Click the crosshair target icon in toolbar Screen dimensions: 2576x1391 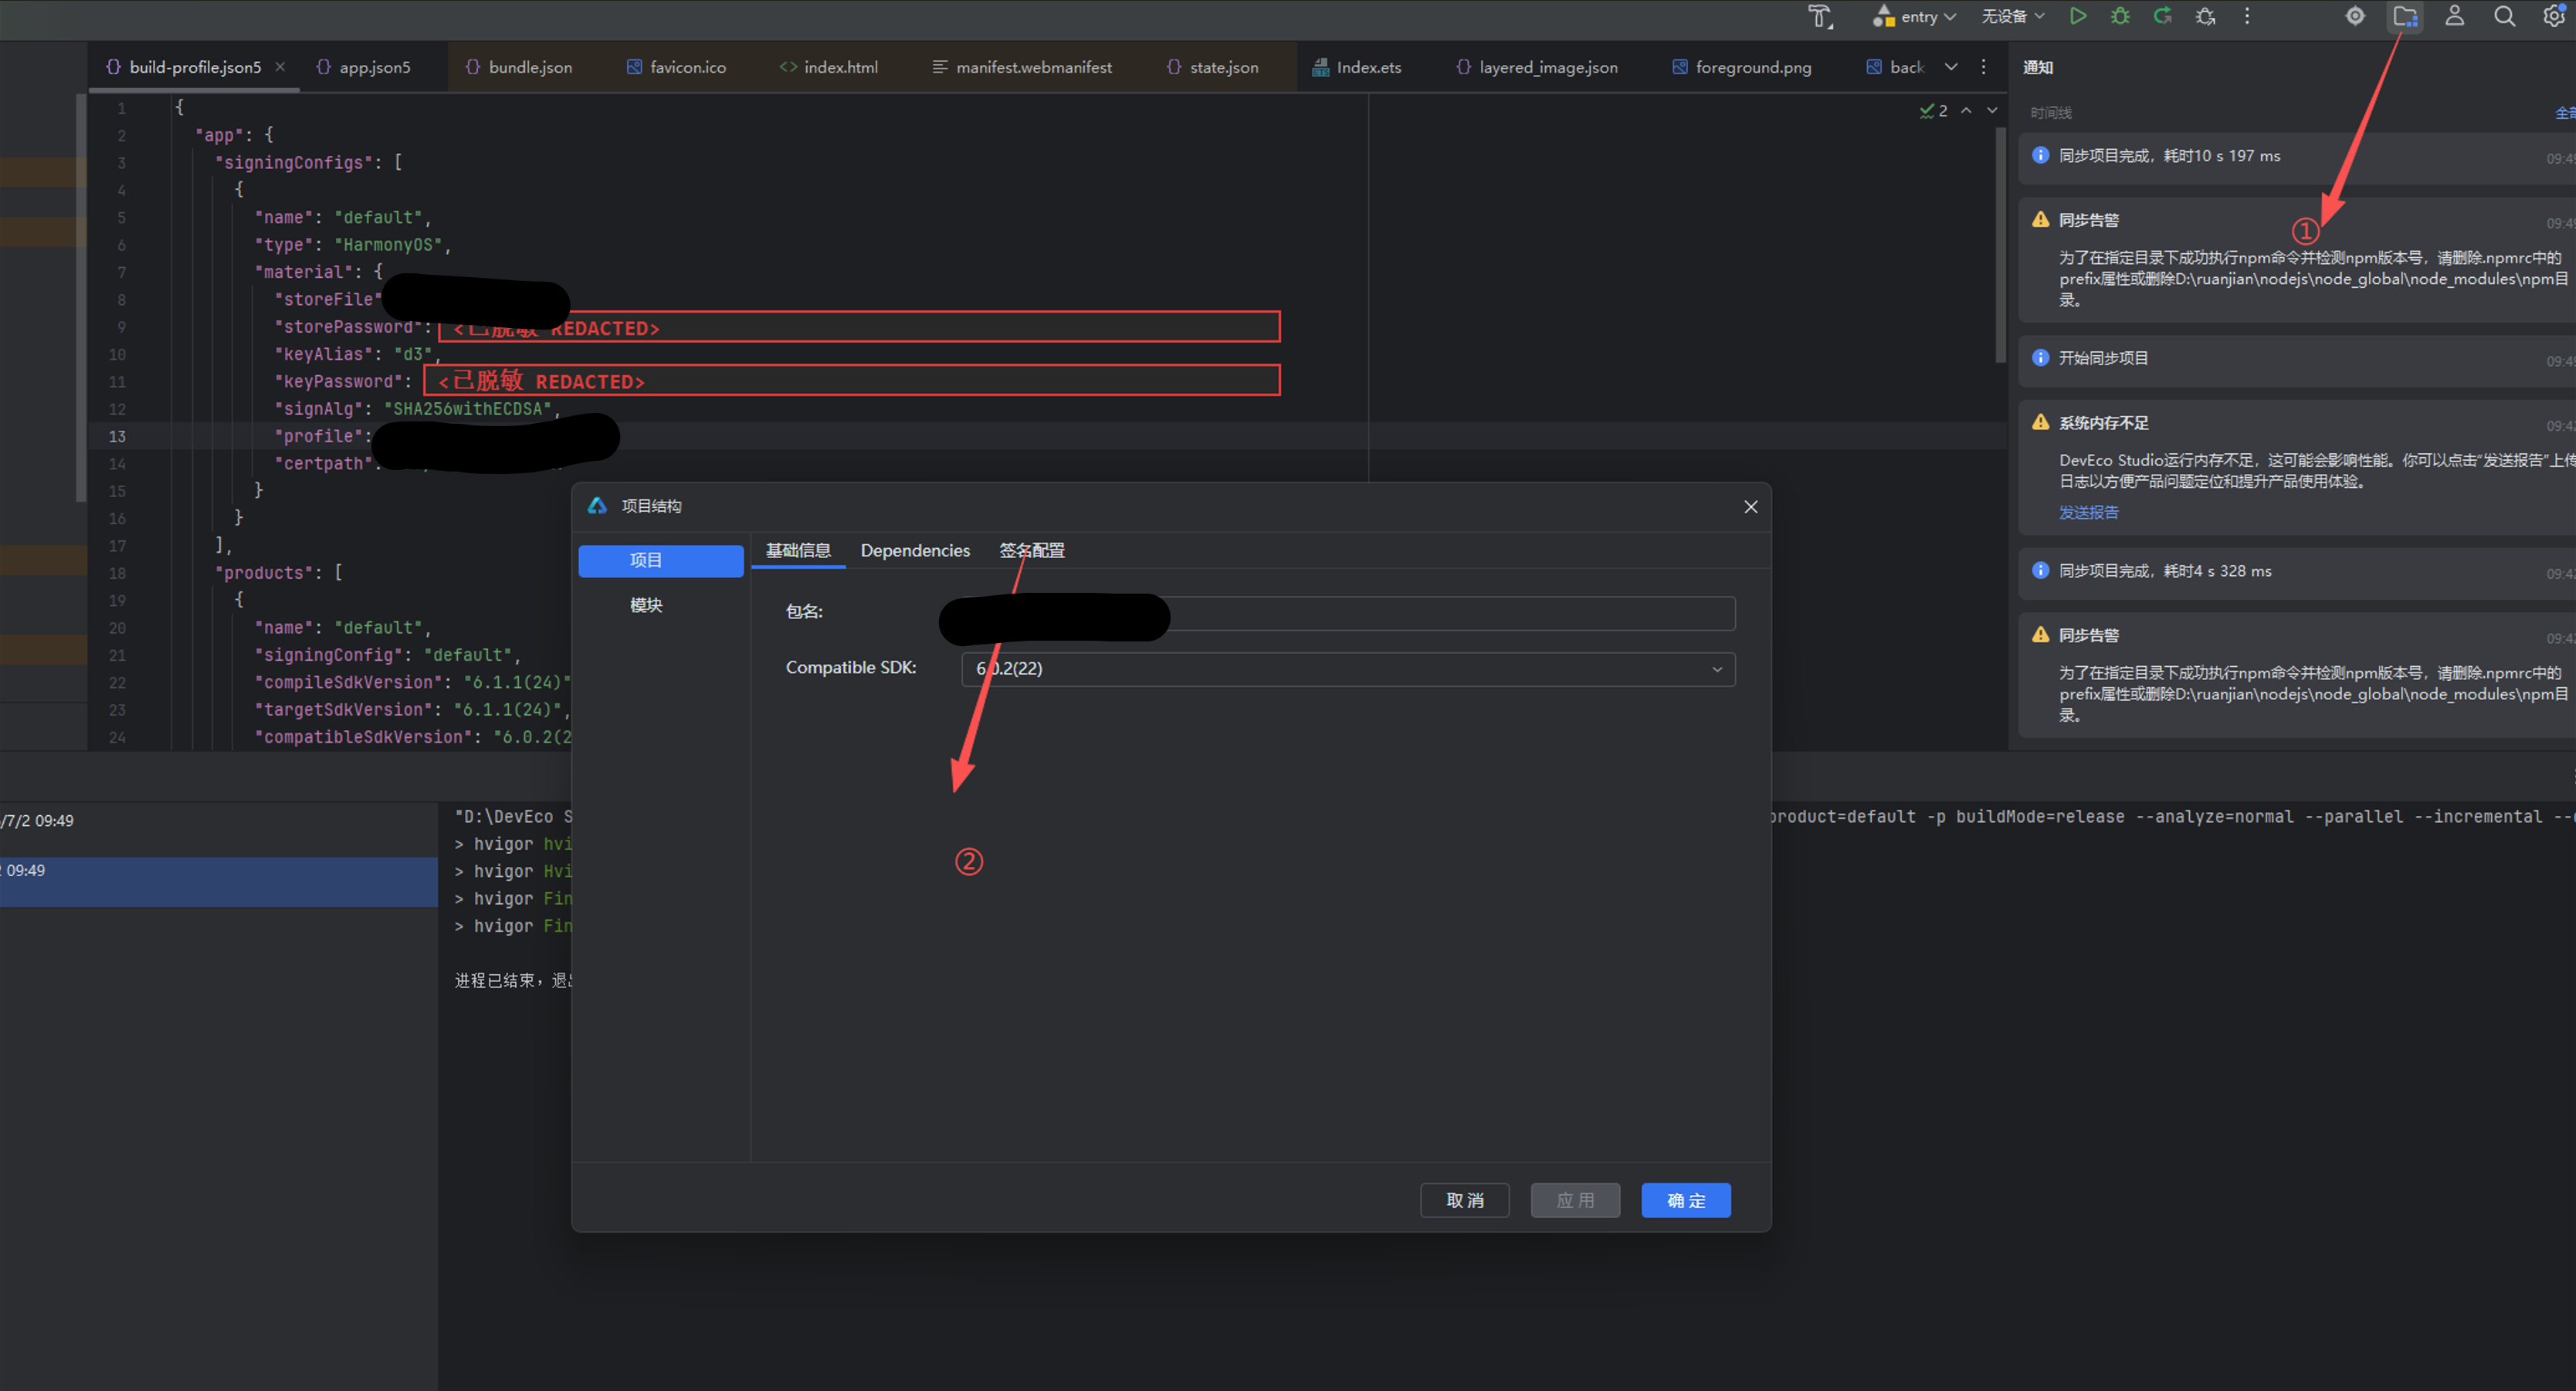tap(2355, 16)
